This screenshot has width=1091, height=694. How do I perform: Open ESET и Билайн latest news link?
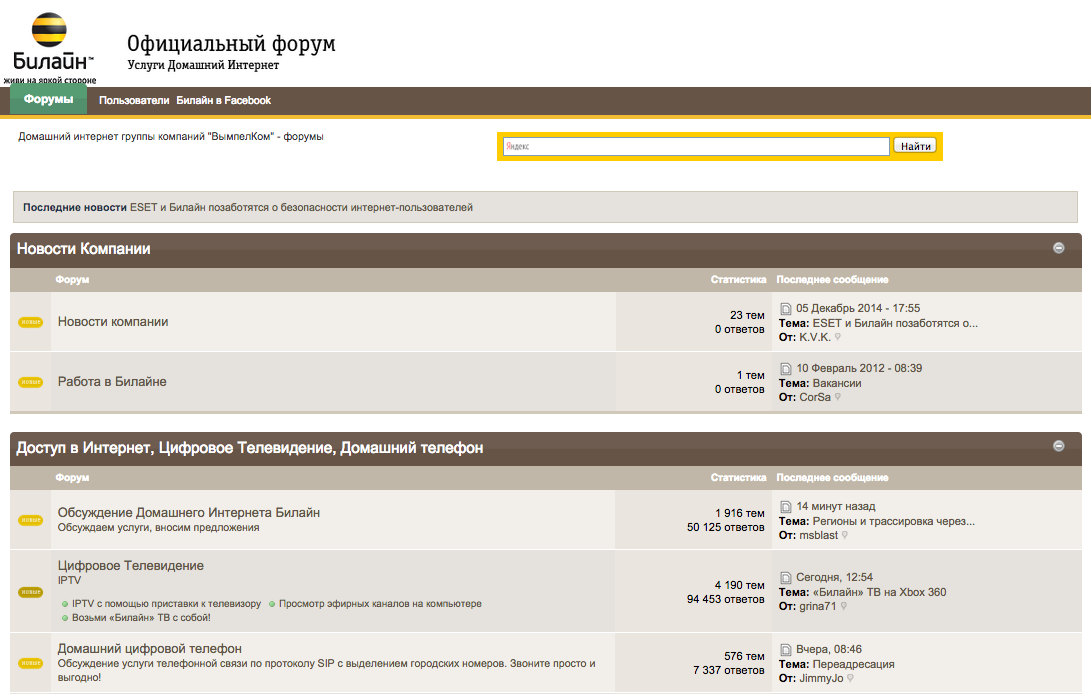(301, 207)
